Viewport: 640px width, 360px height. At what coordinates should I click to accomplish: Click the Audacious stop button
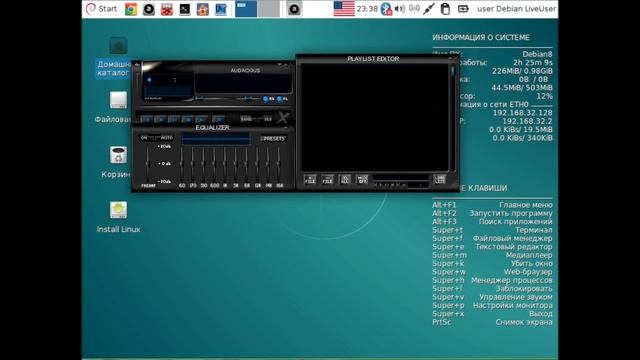187,120
